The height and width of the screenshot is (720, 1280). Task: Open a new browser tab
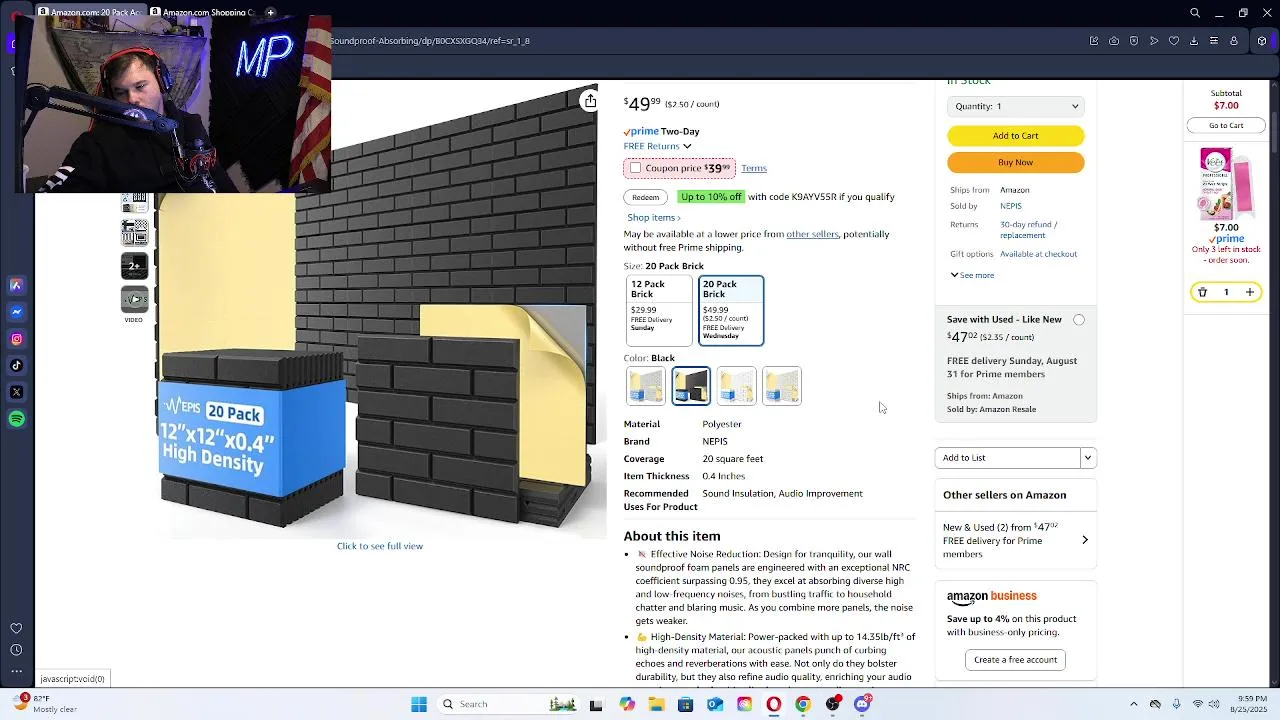point(270,12)
